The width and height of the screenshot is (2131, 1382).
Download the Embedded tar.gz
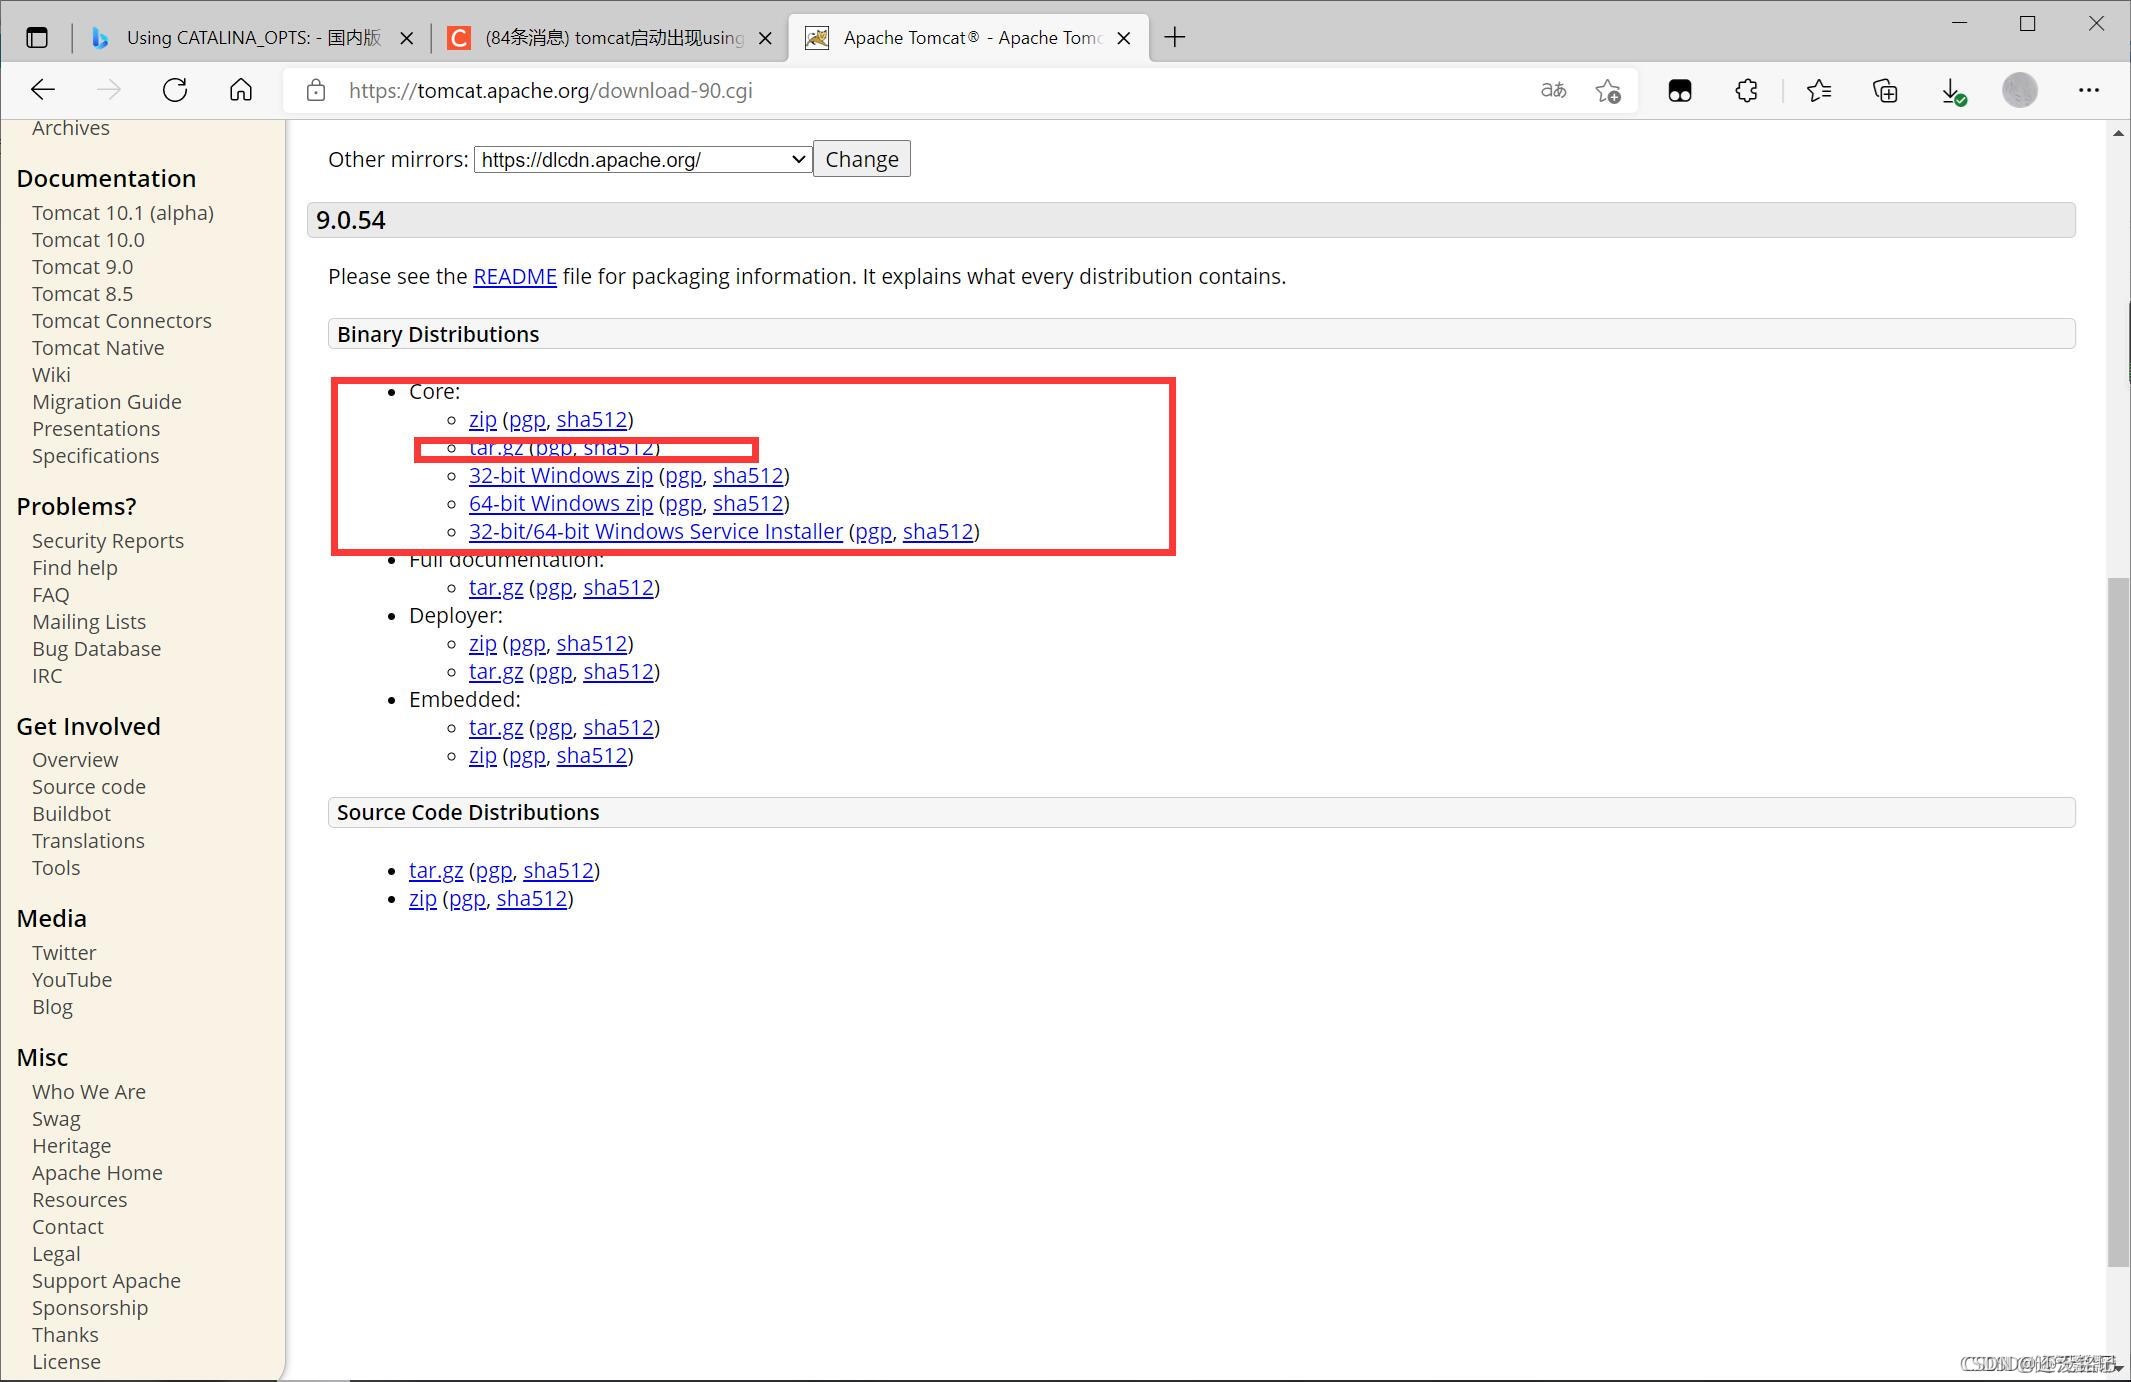pyautogui.click(x=496, y=728)
